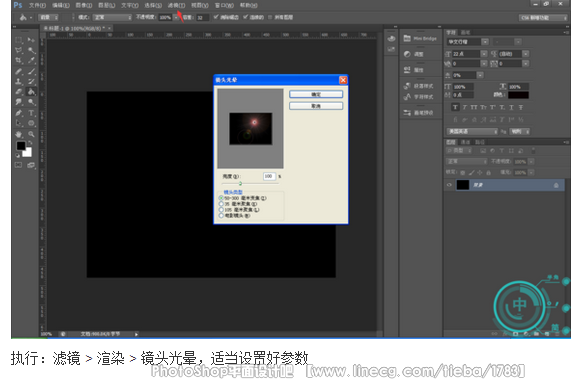Select the Crop tool
The width and height of the screenshot is (575, 388).
pos(19,60)
